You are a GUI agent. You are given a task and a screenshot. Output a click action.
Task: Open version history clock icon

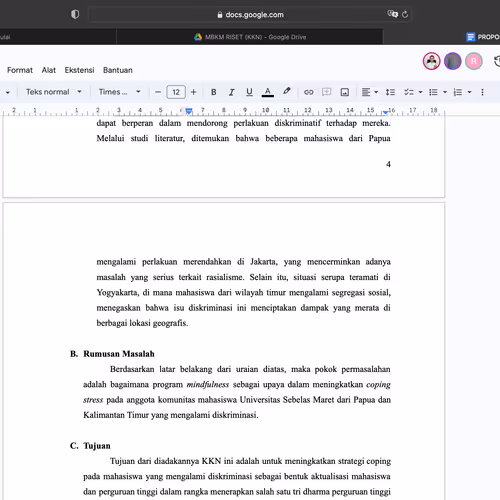(x=497, y=61)
